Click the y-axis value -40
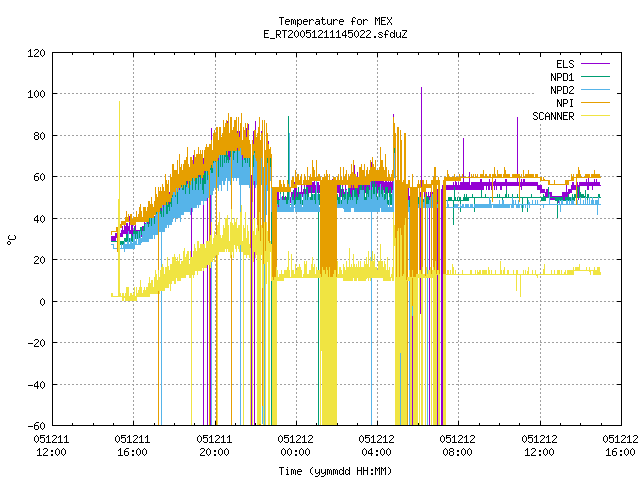The width and height of the screenshot is (640, 480). point(36,385)
